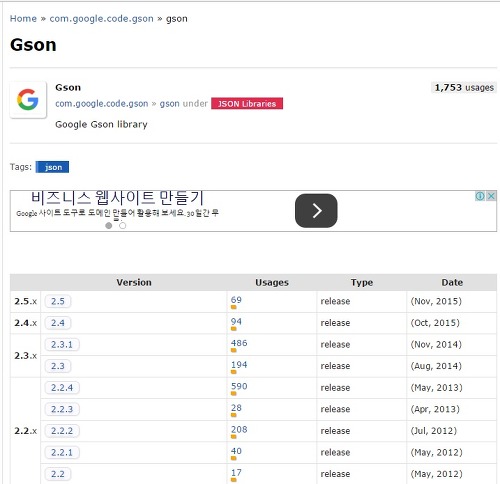The image size is (500, 484).
Task: Click the release type in the 2.2.4 row
Action: click(x=335, y=388)
